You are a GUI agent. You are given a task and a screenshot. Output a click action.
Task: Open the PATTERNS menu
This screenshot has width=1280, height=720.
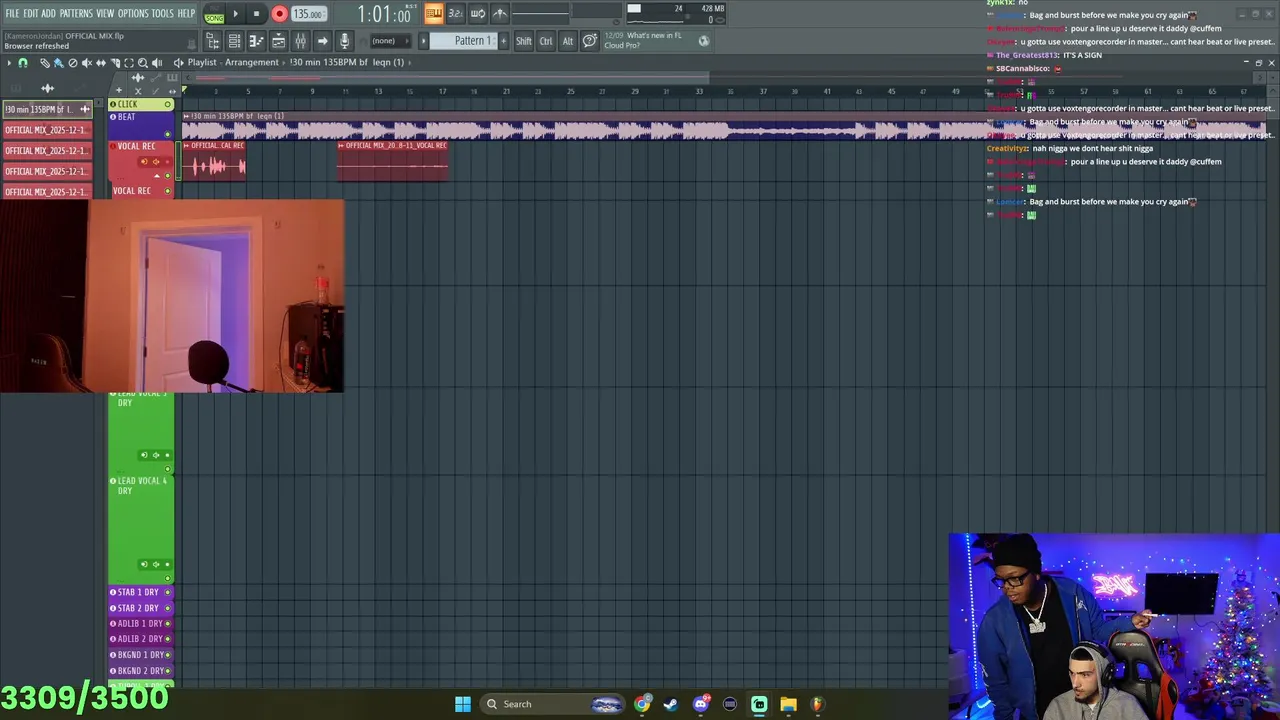click(76, 13)
